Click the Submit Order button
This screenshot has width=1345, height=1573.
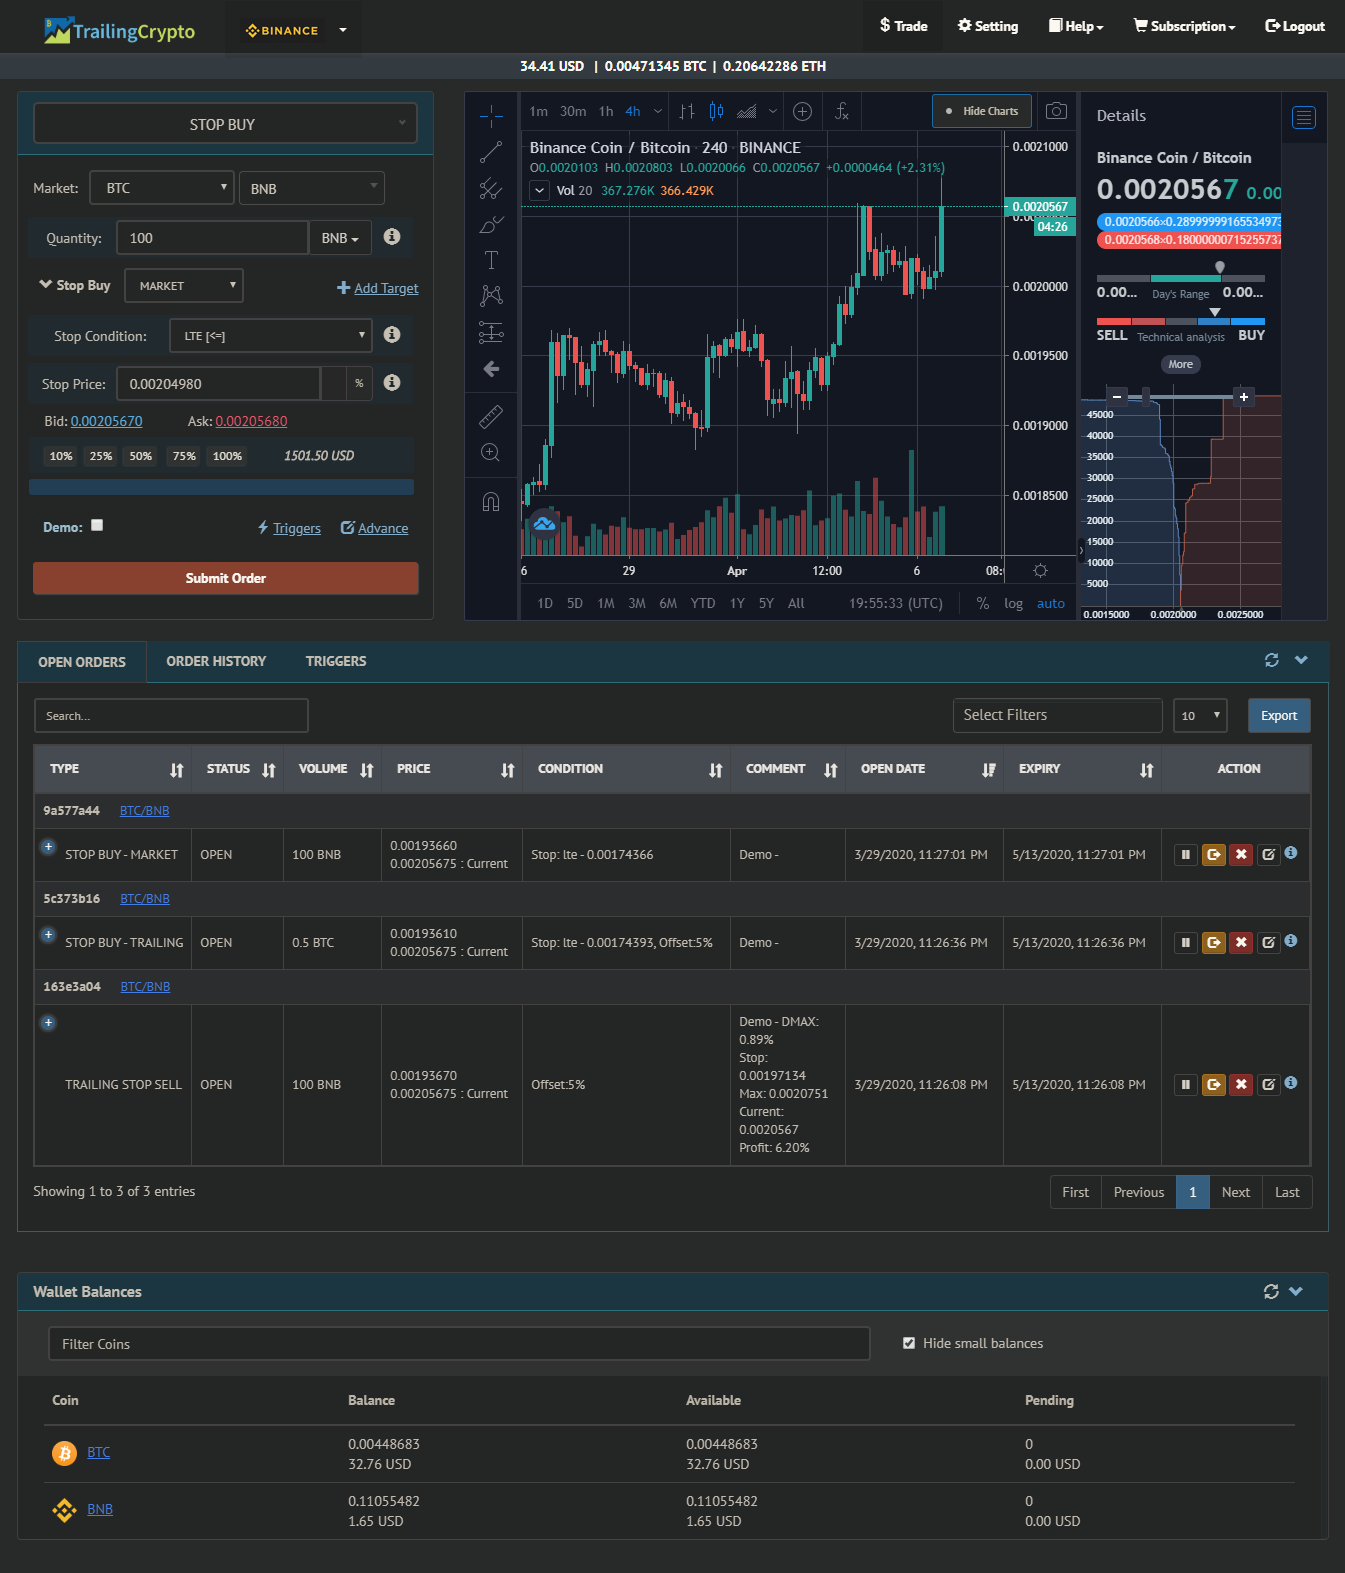(226, 578)
